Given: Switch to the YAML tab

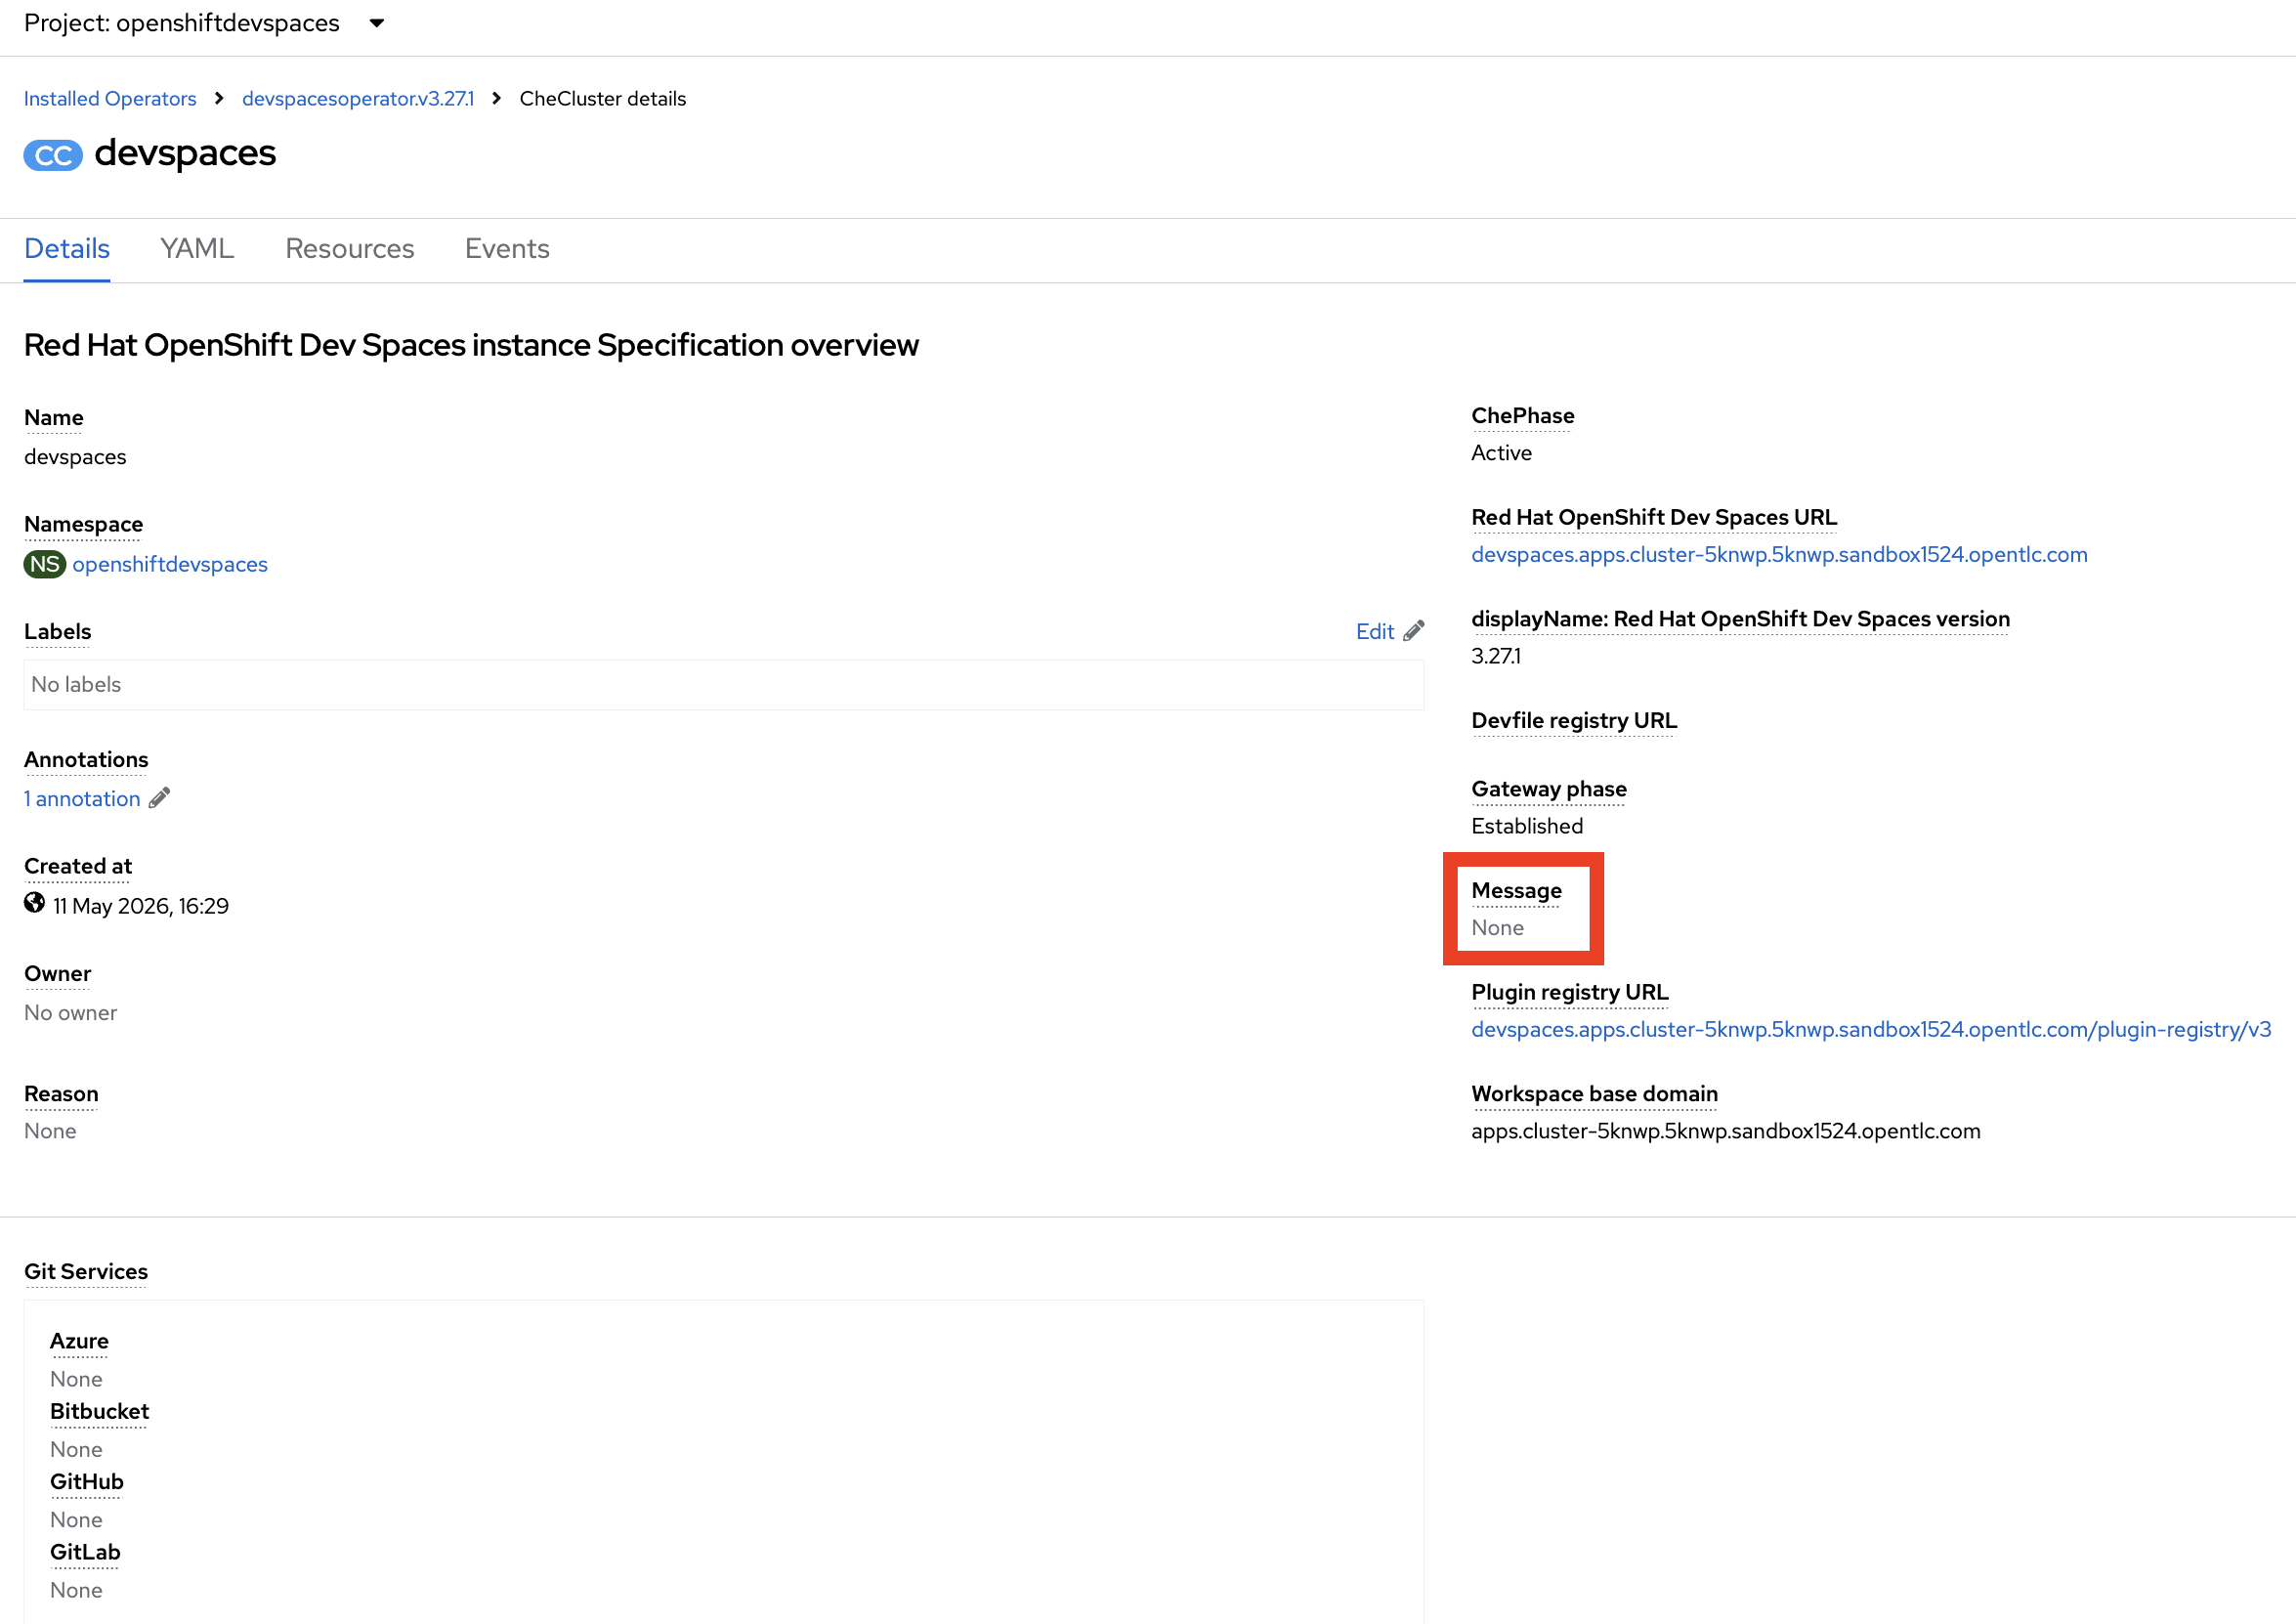Looking at the screenshot, I should click(197, 249).
